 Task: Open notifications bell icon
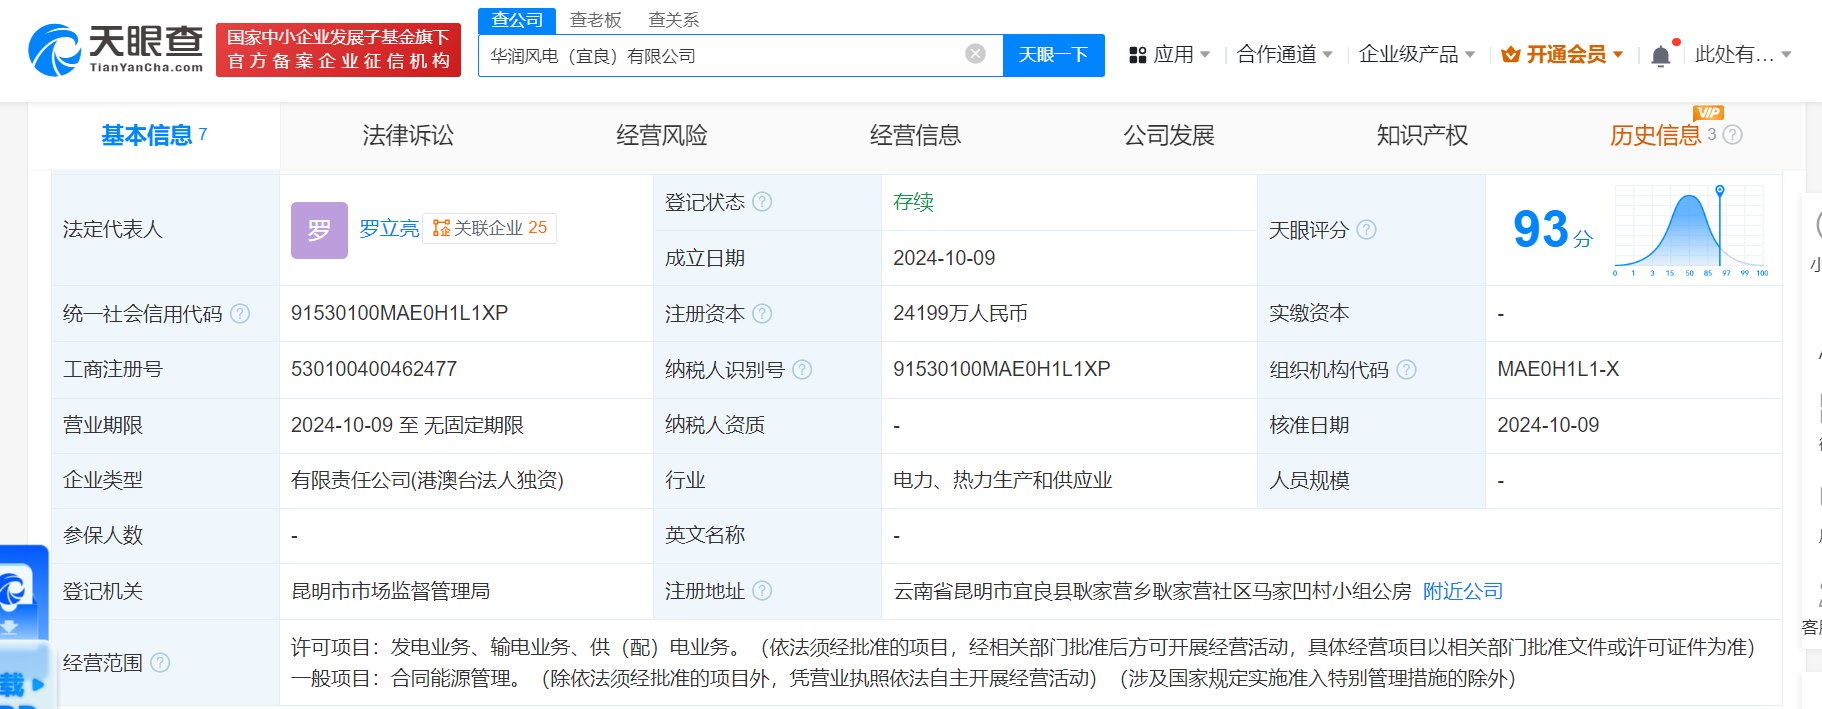1660,56
